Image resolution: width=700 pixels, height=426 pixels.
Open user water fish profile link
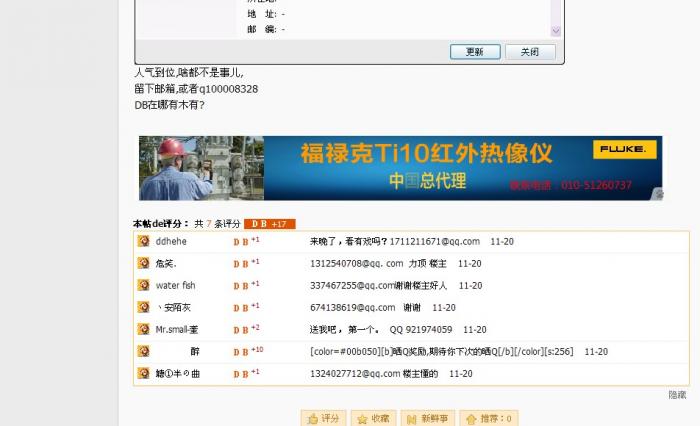point(175,285)
